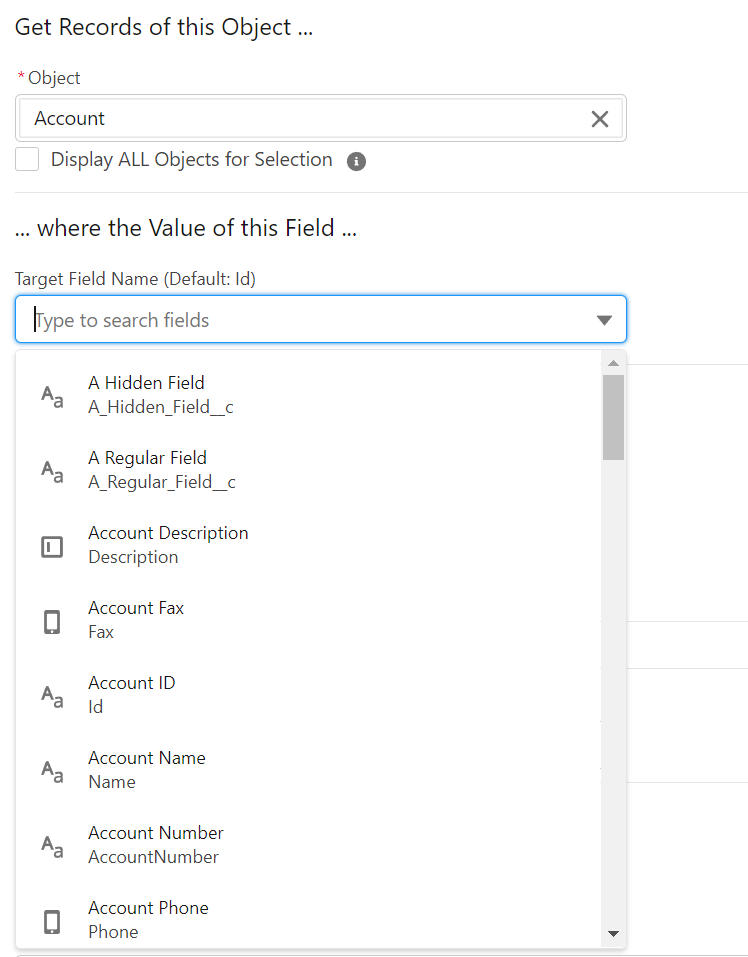Click phone icon beside Account Fax
The height and width of the screenshot is (957, 748).
(52, 621)
